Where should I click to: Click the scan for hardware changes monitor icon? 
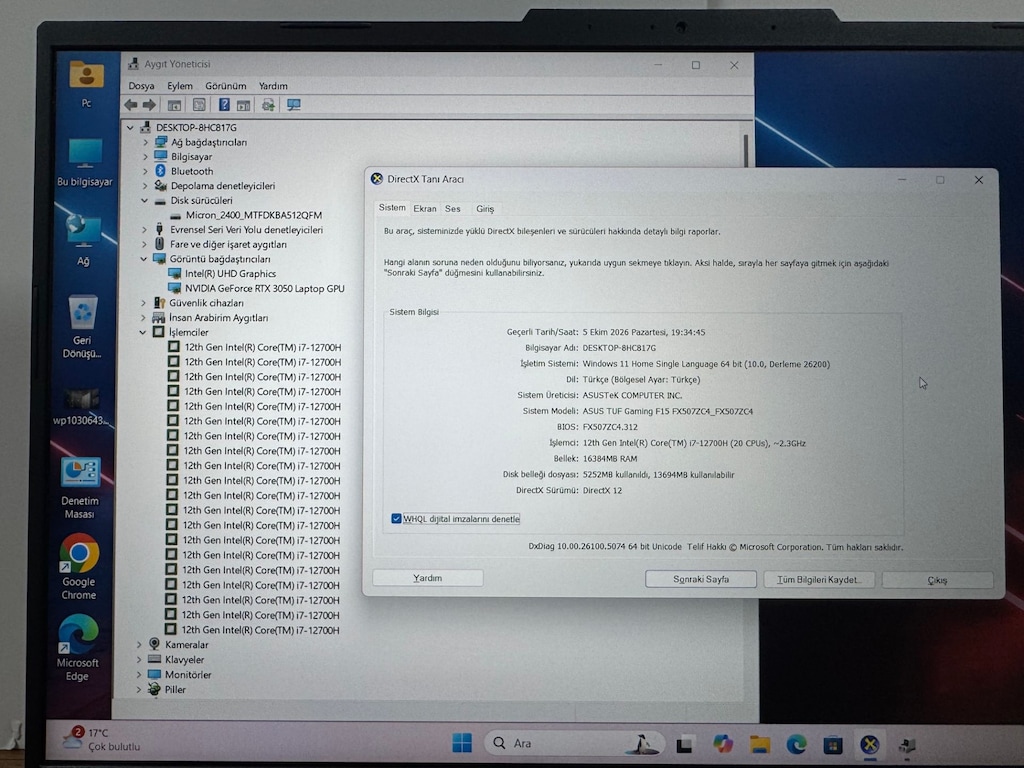point(294,104)
